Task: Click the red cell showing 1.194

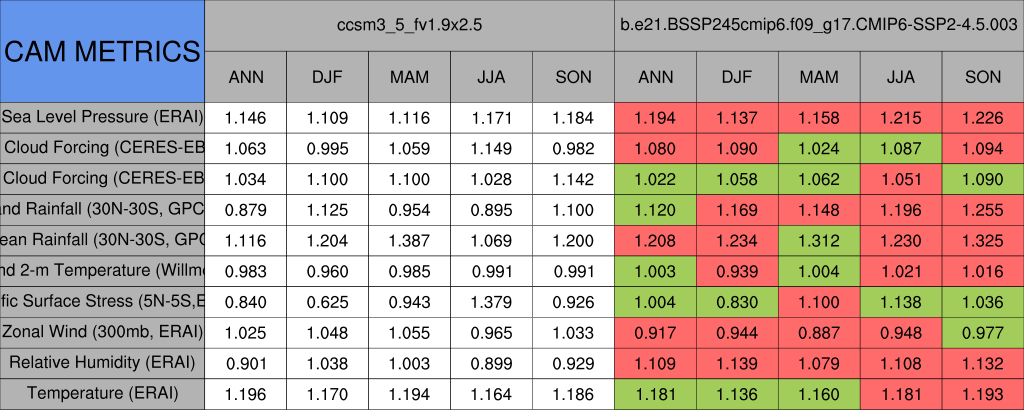Action: click(656, 118)
